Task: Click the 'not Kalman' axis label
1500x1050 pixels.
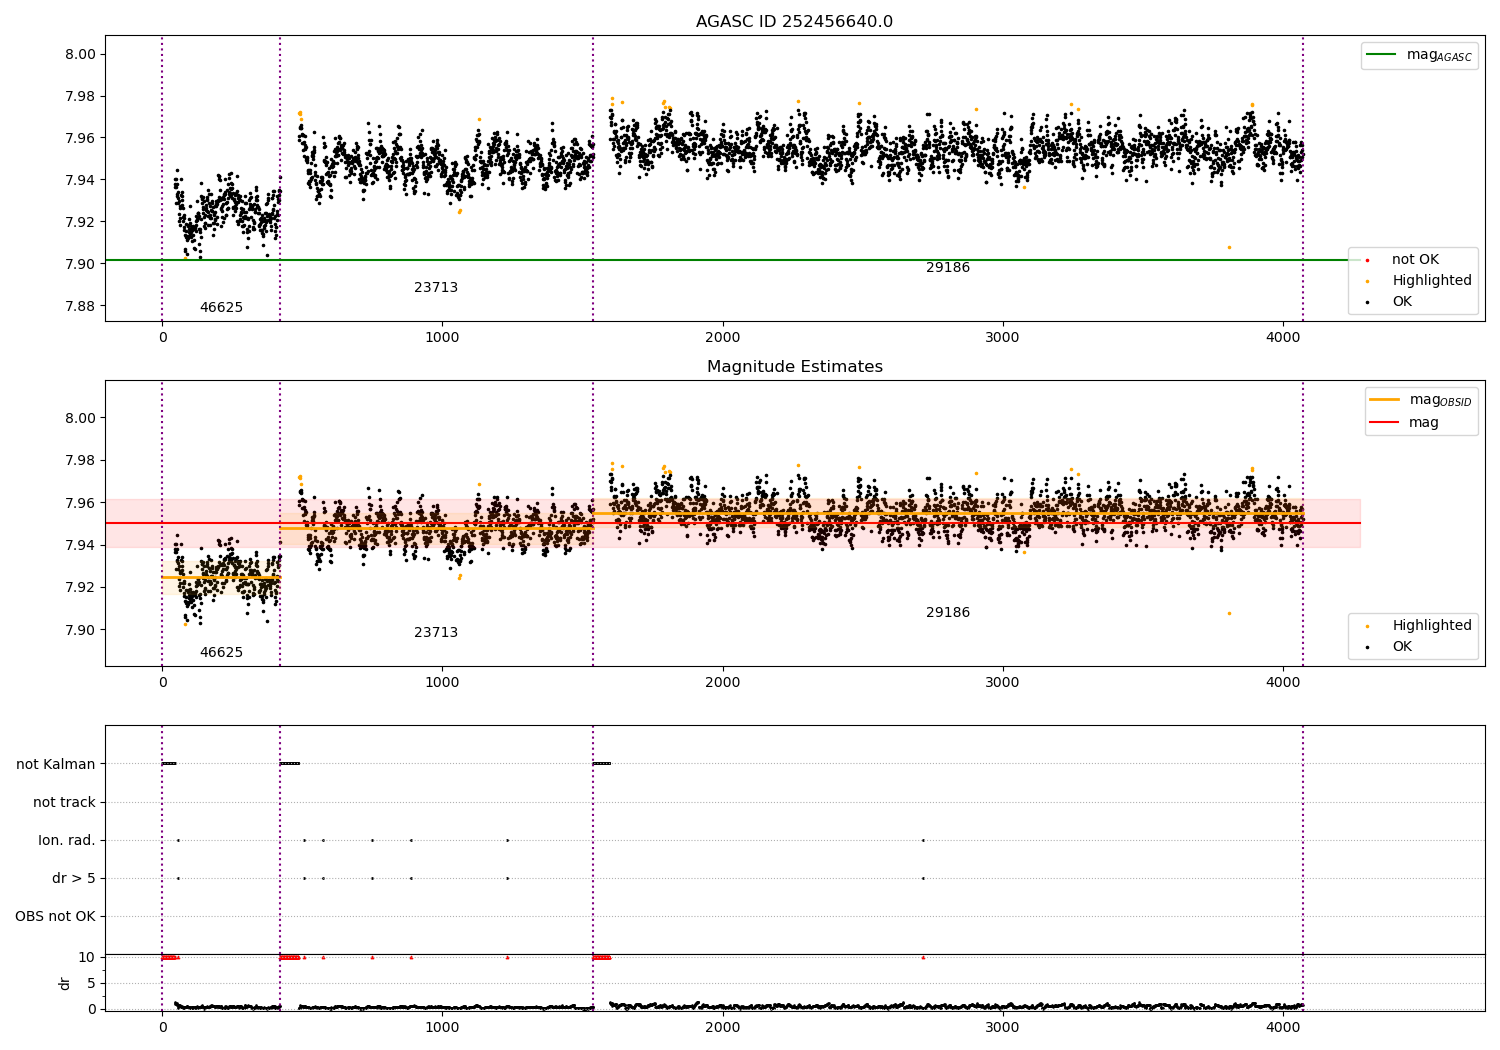Action: [56, 765]
